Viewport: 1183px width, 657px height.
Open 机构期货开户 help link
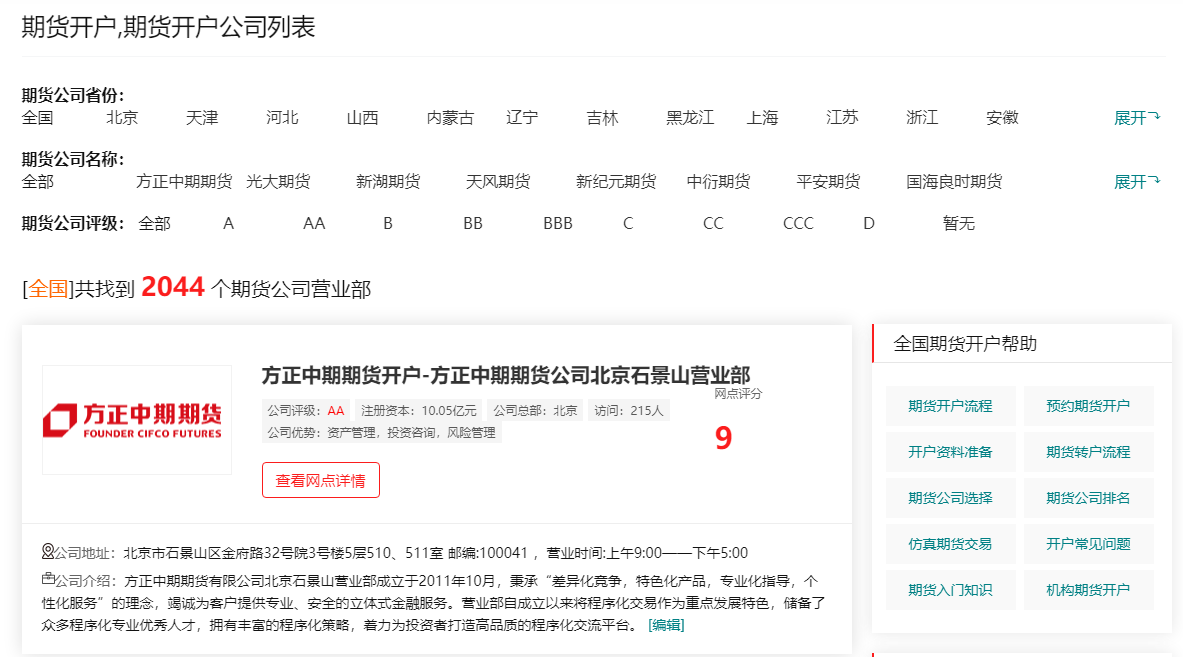[x=1089, y=591]
